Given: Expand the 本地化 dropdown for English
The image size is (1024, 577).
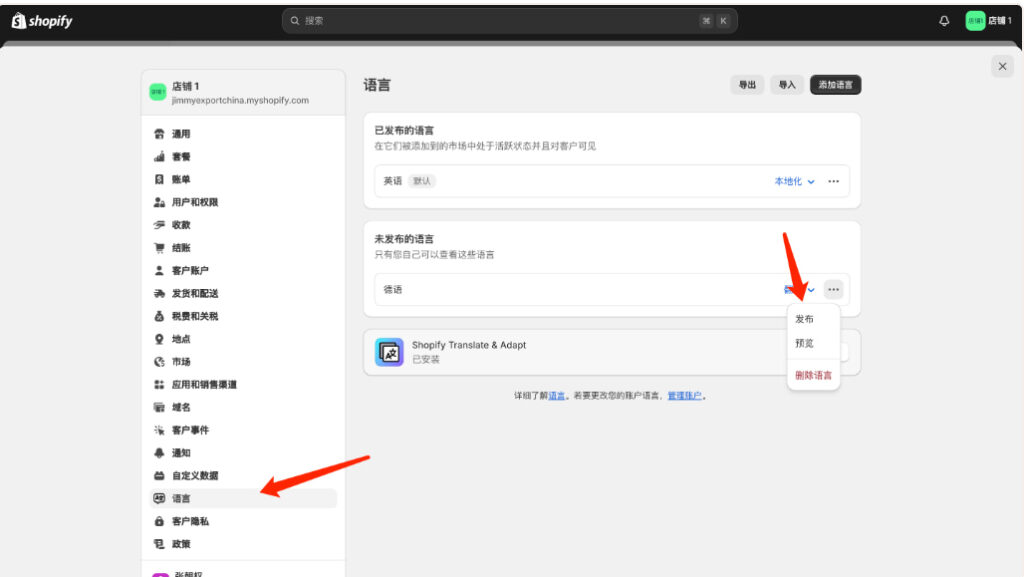Looking at the screenshot, I should [x=794, y=181].
